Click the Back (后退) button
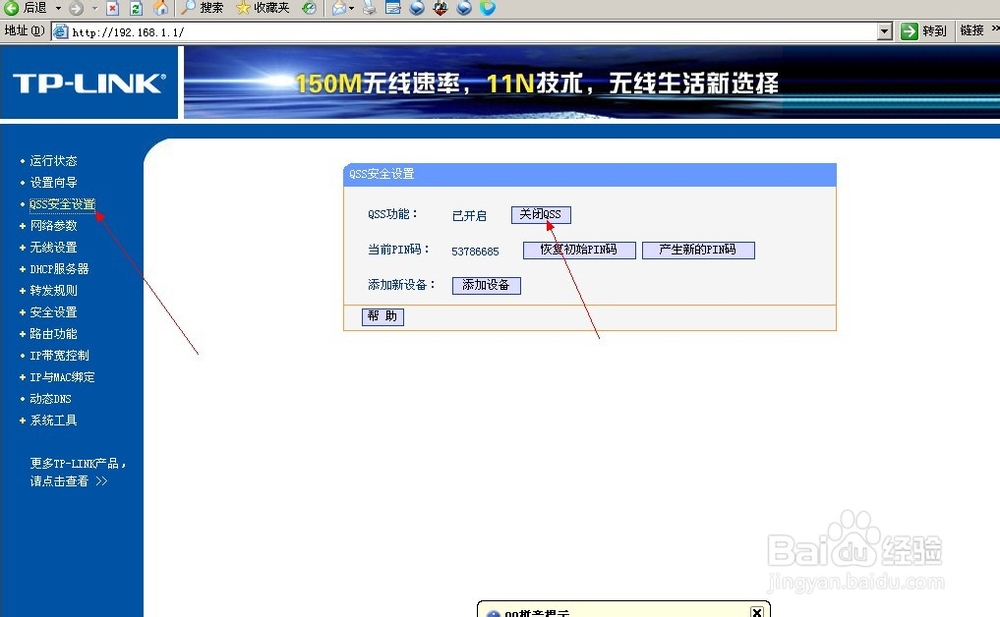1000x617 pixels. 26,8
